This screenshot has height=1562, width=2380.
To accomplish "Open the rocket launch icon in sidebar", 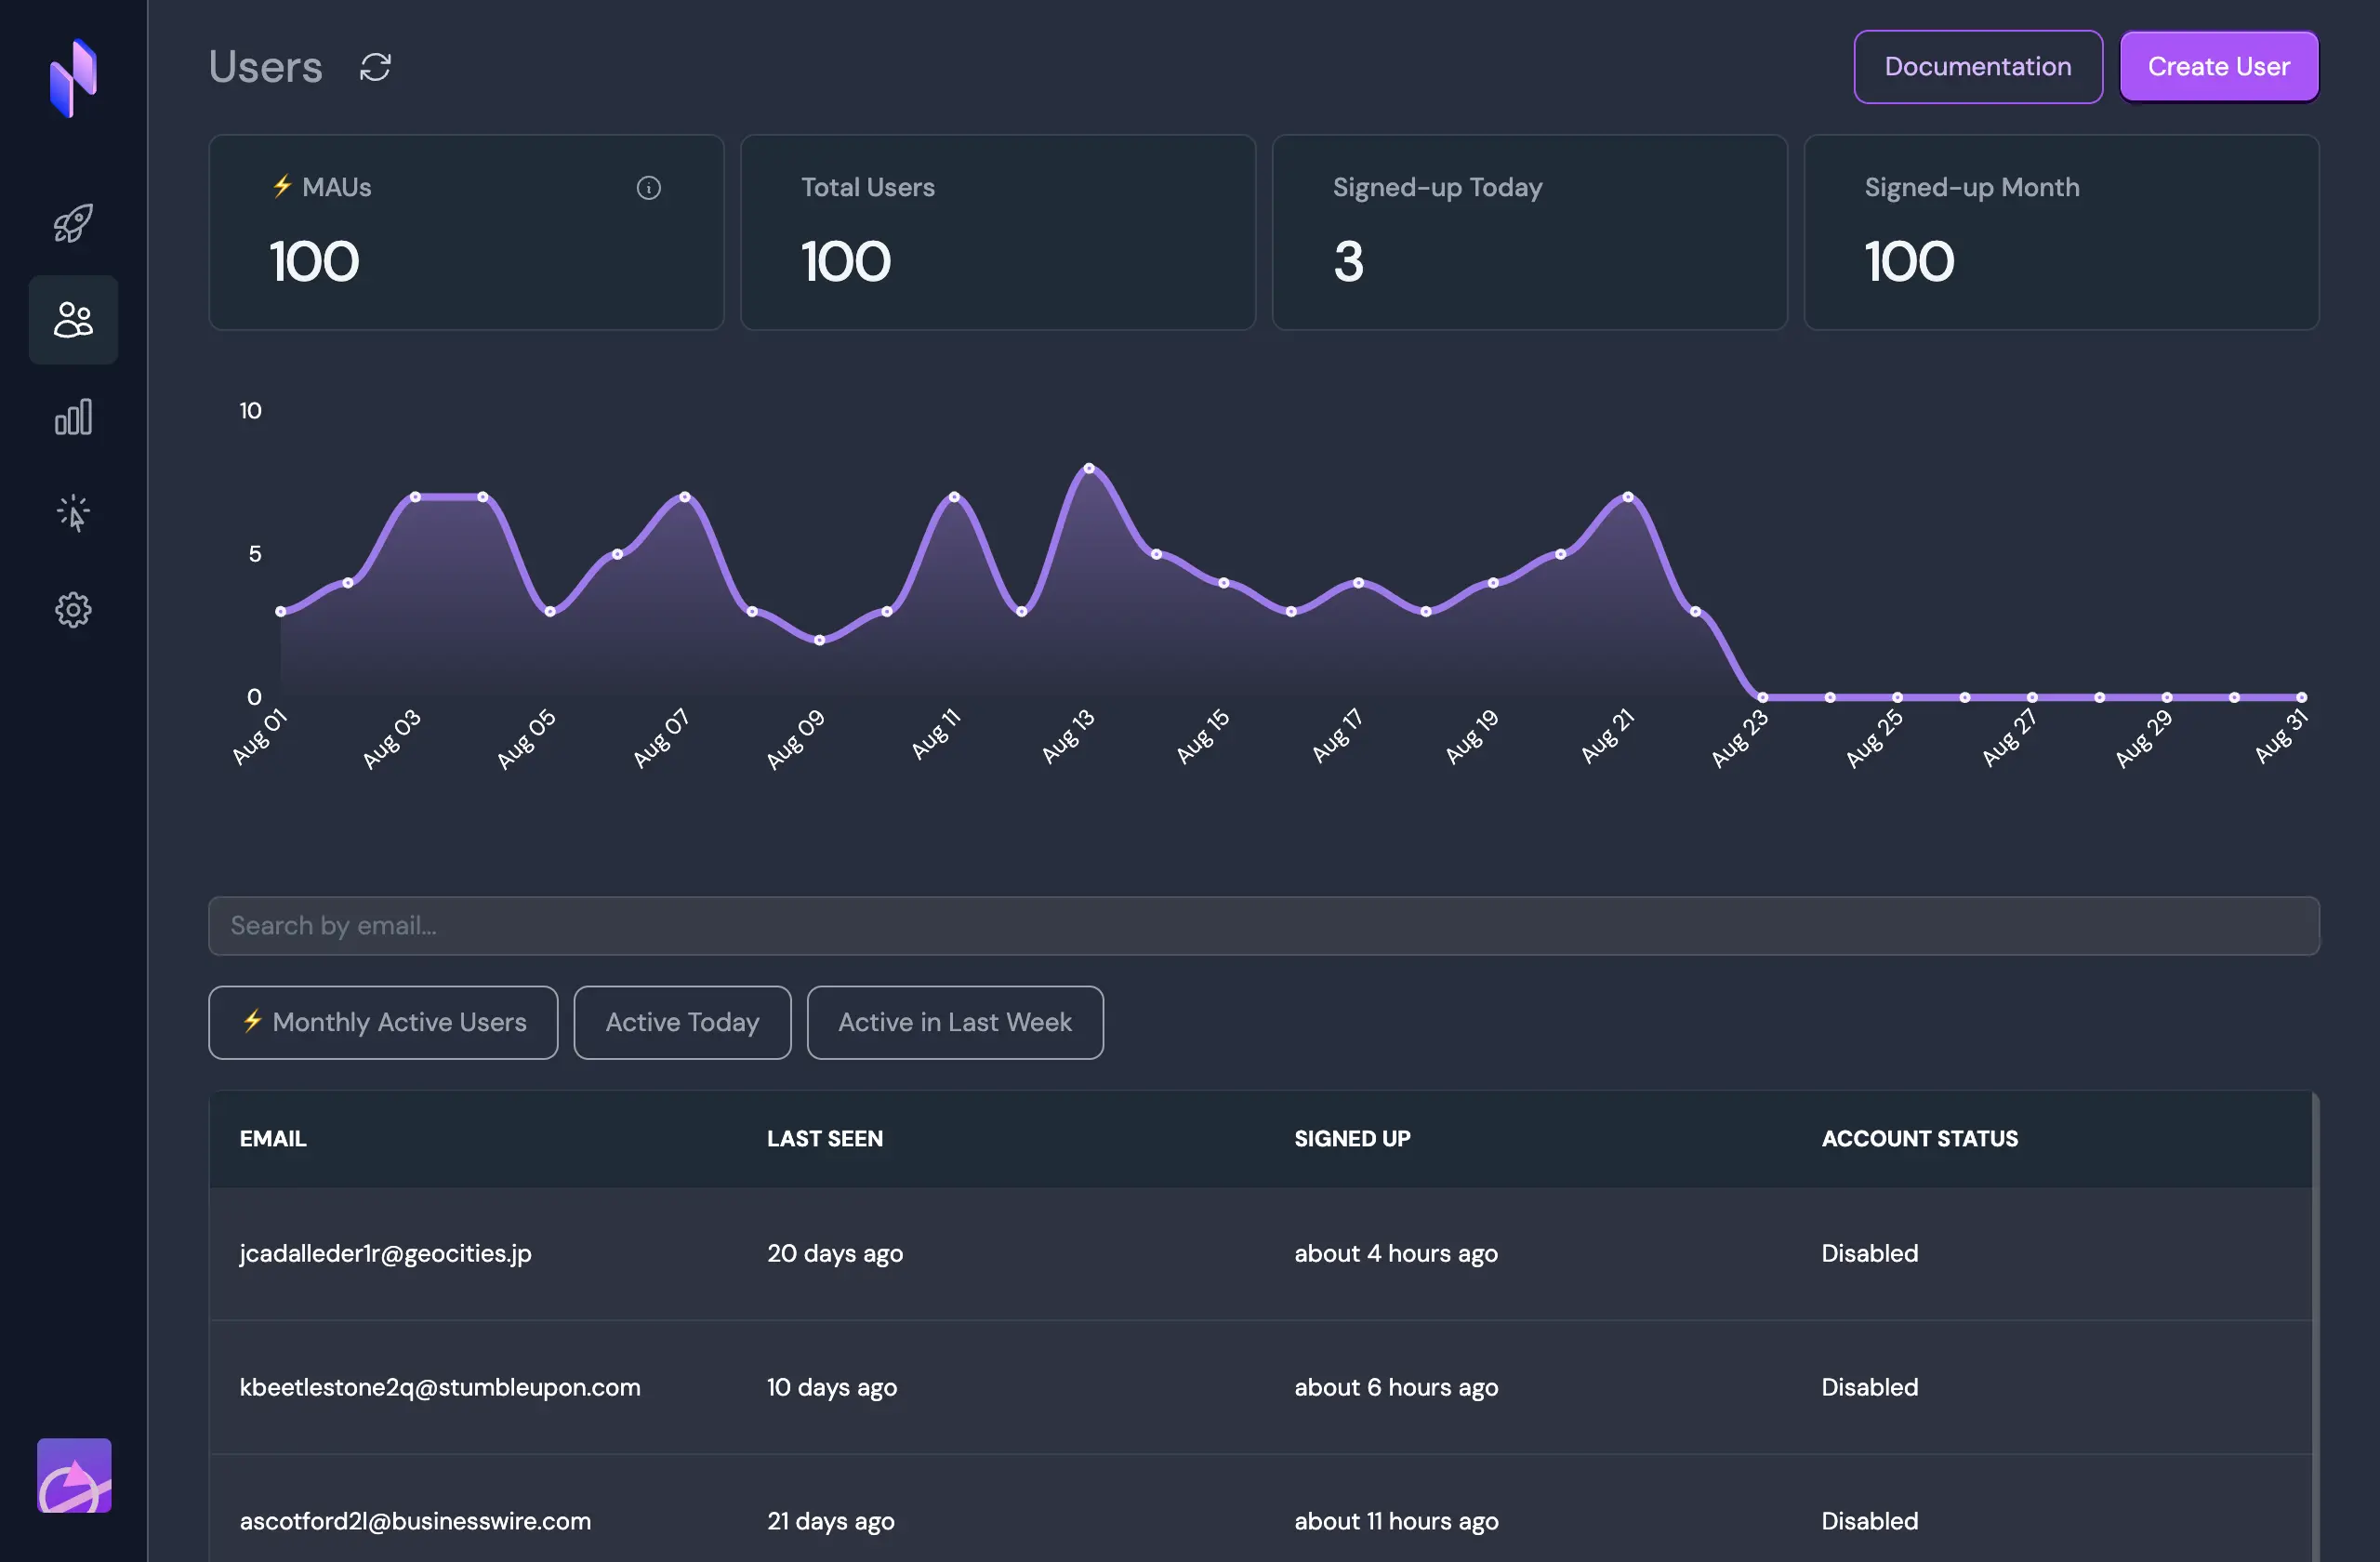I will click(x=73, y=223).
